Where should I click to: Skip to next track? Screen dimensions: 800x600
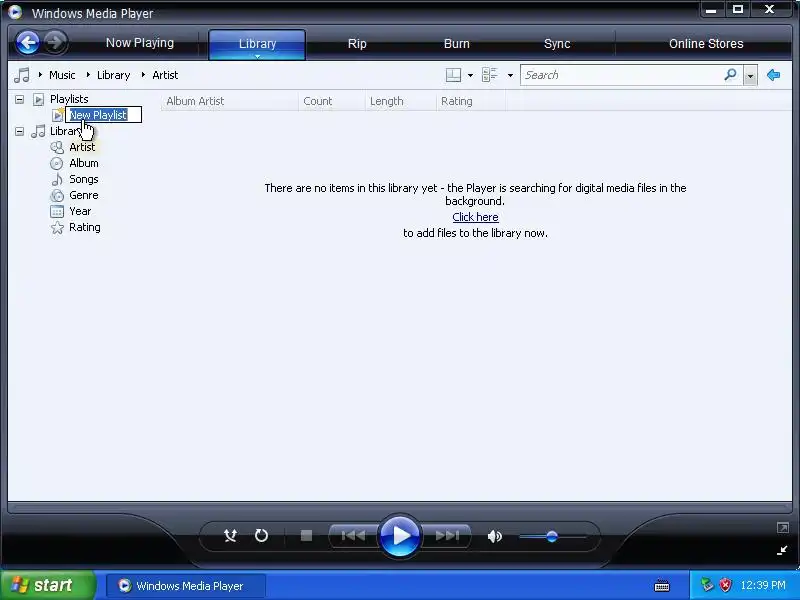pos(447,536)
